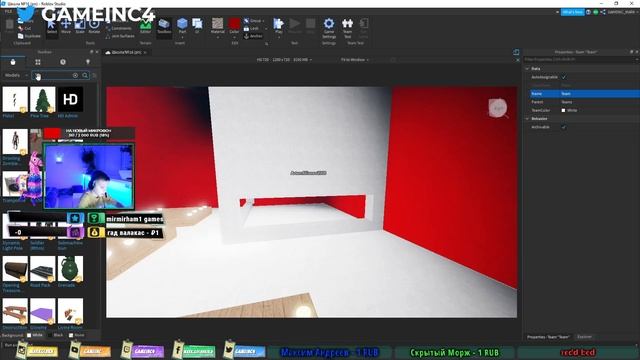Start Team Test
Screen dimensions: 640x360
(x=347, y=28)
